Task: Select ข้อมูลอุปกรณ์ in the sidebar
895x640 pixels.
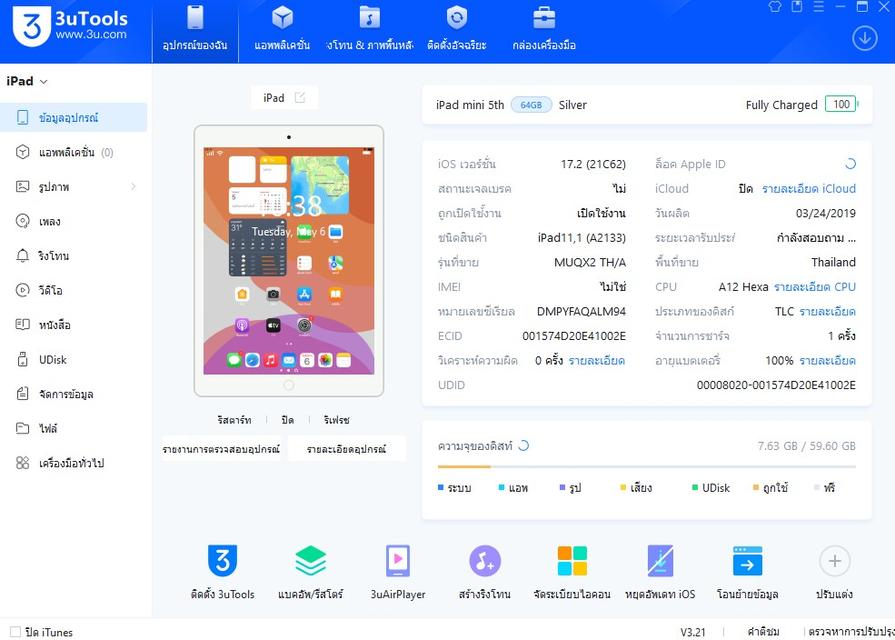Action: [x=74, y=118]
